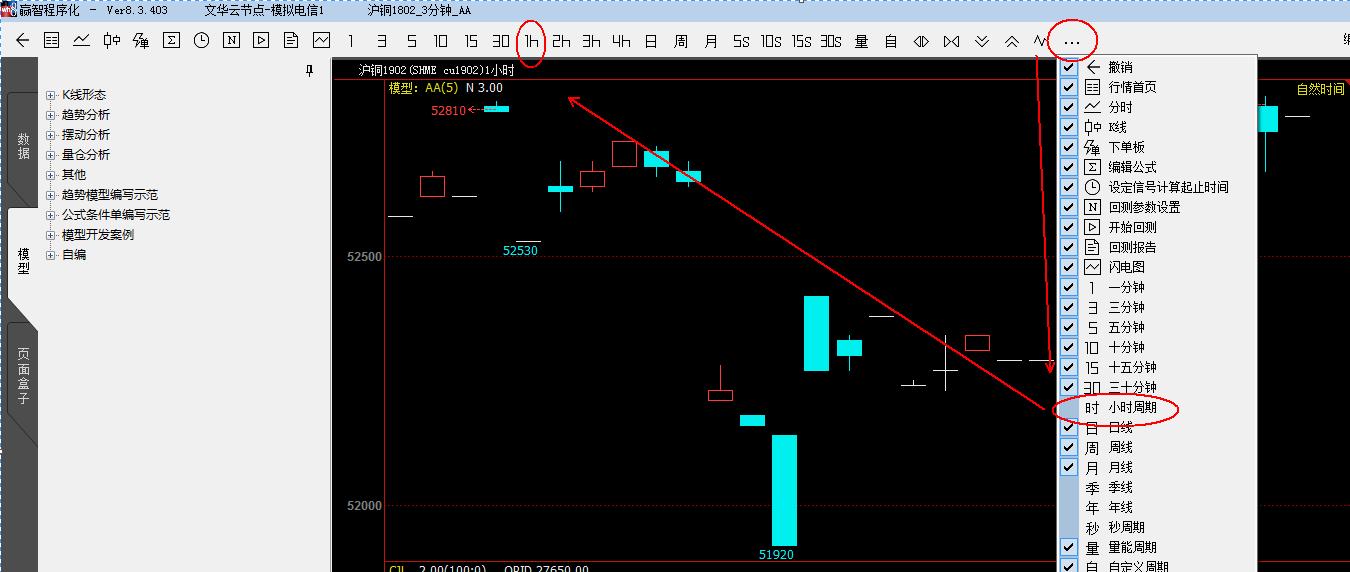The width and height of the screenshot is (1350, 572).
Task: Select the 4h period toolbar button
Action: [621, 41]
